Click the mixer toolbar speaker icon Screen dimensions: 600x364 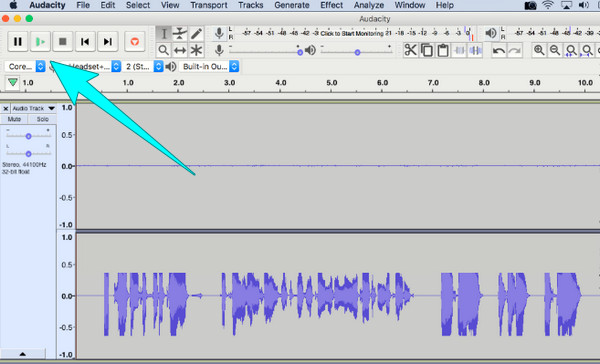click(x=311, y=50)
